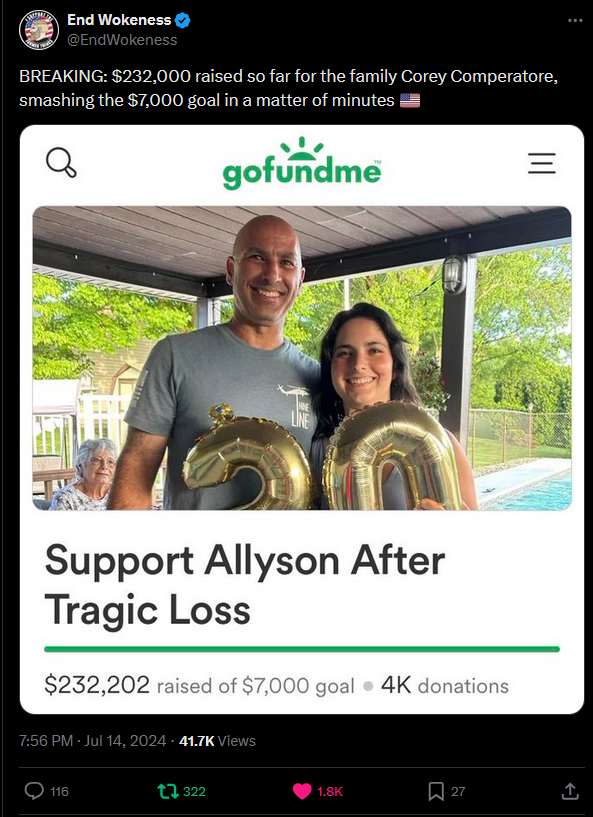Click the GoFundMe search magnifier icon

(x=61, y=163)
